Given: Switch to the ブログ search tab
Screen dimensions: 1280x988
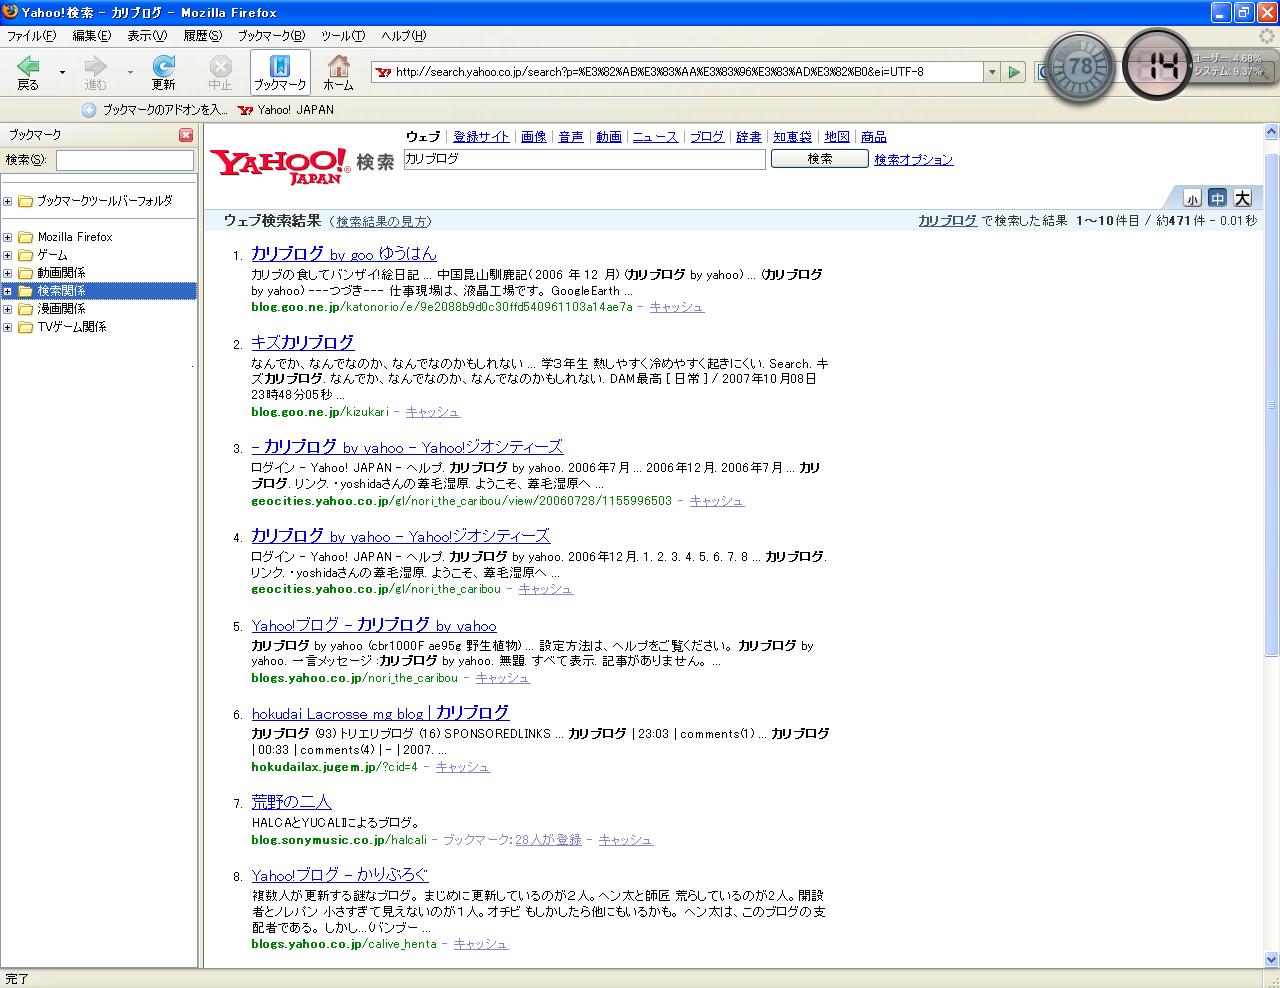Looking at the screenshot, I should point(707,137).
